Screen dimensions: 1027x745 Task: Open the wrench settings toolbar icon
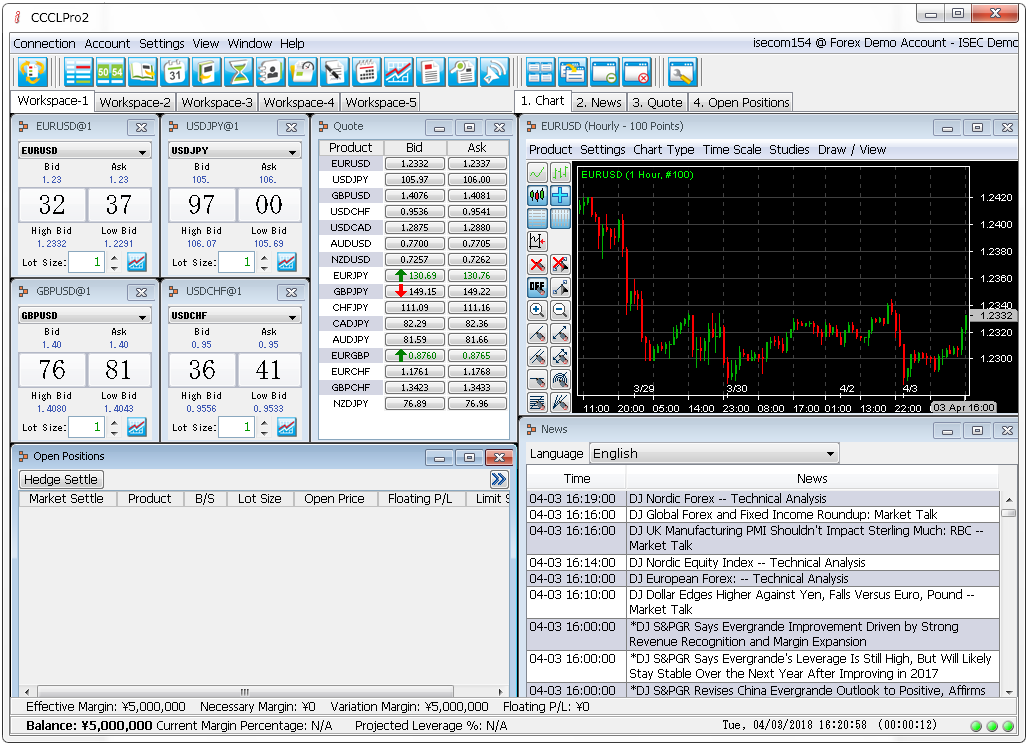click(x=682, y=72)
